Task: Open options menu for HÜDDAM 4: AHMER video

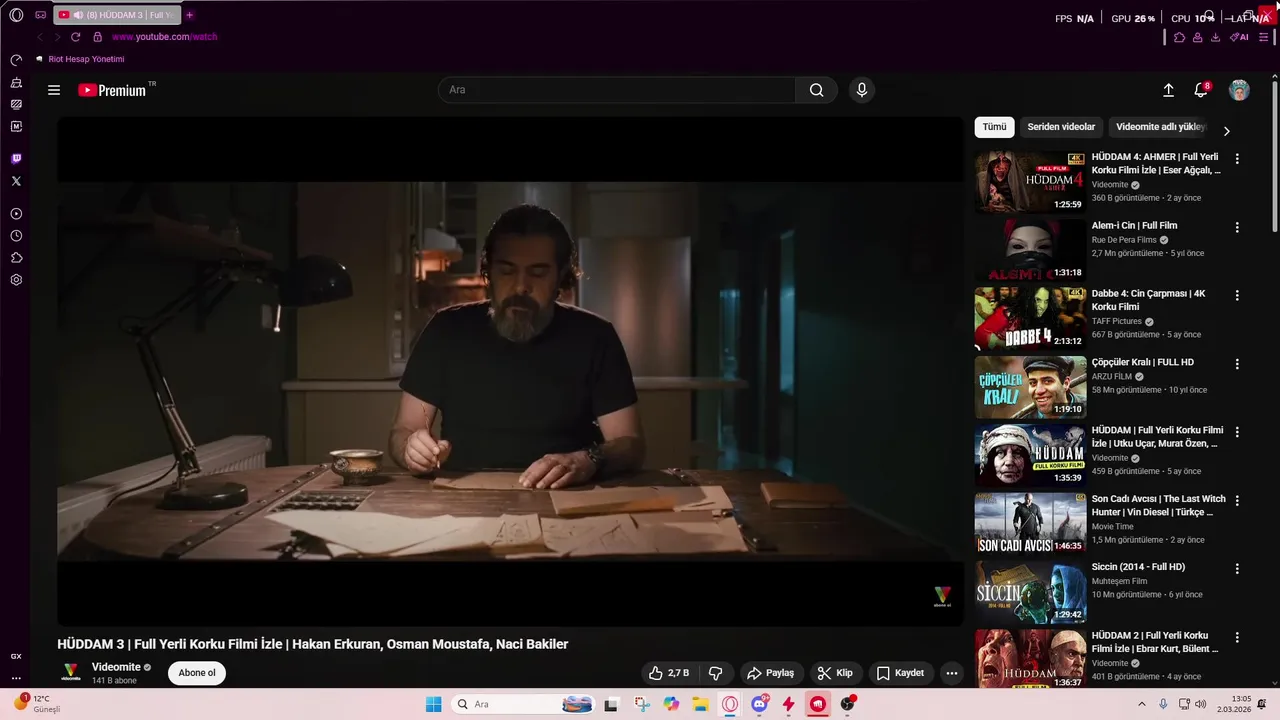Action: pyautogui.click(x=1237, y=159)
